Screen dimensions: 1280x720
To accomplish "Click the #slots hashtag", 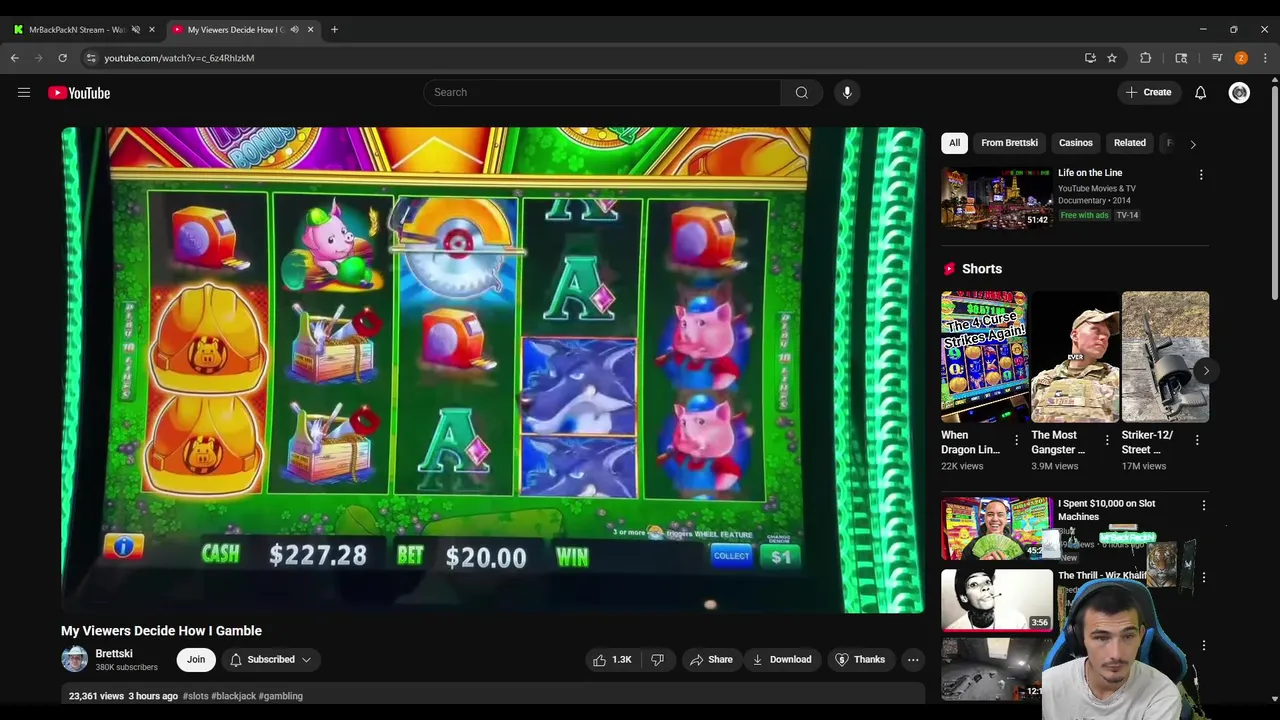I will pyautogui.click(x=196, y=696).
